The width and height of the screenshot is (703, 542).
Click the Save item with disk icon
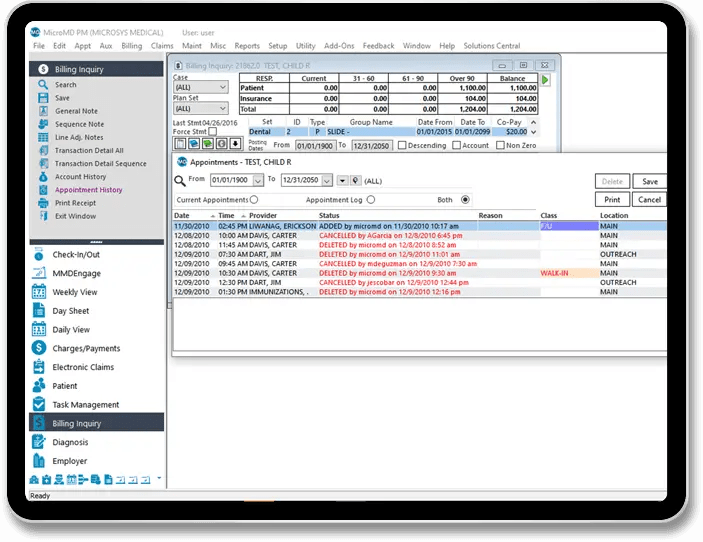pos(62,98)
